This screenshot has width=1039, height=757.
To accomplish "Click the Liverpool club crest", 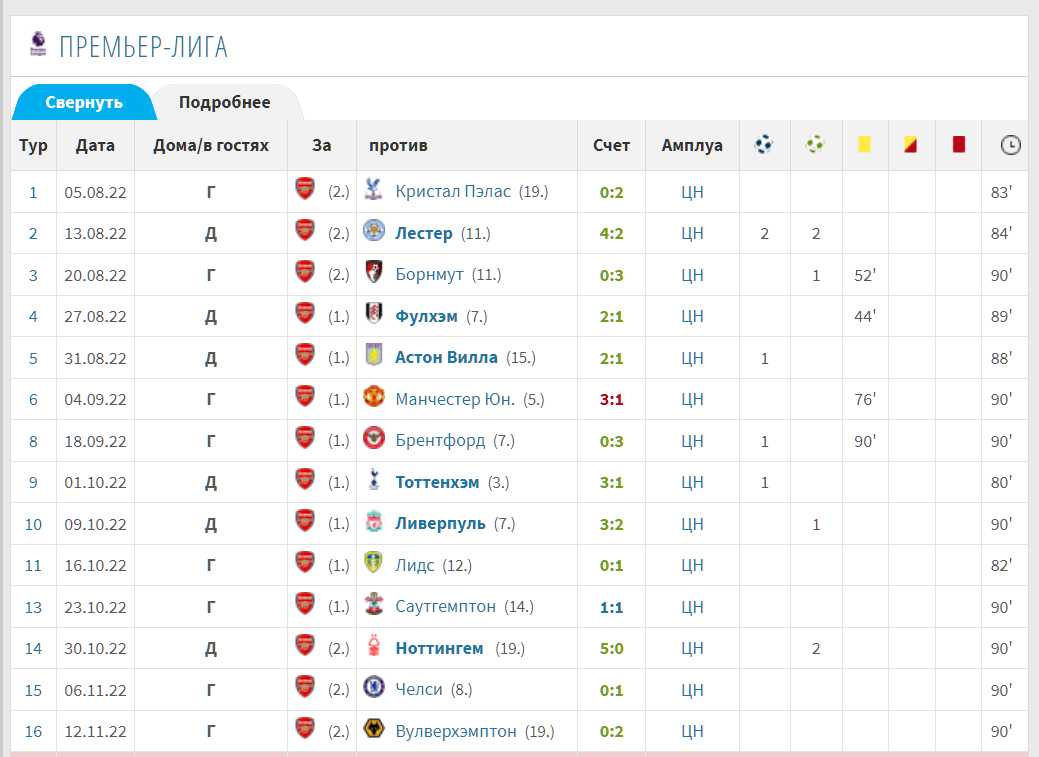I will pos(374,522).
